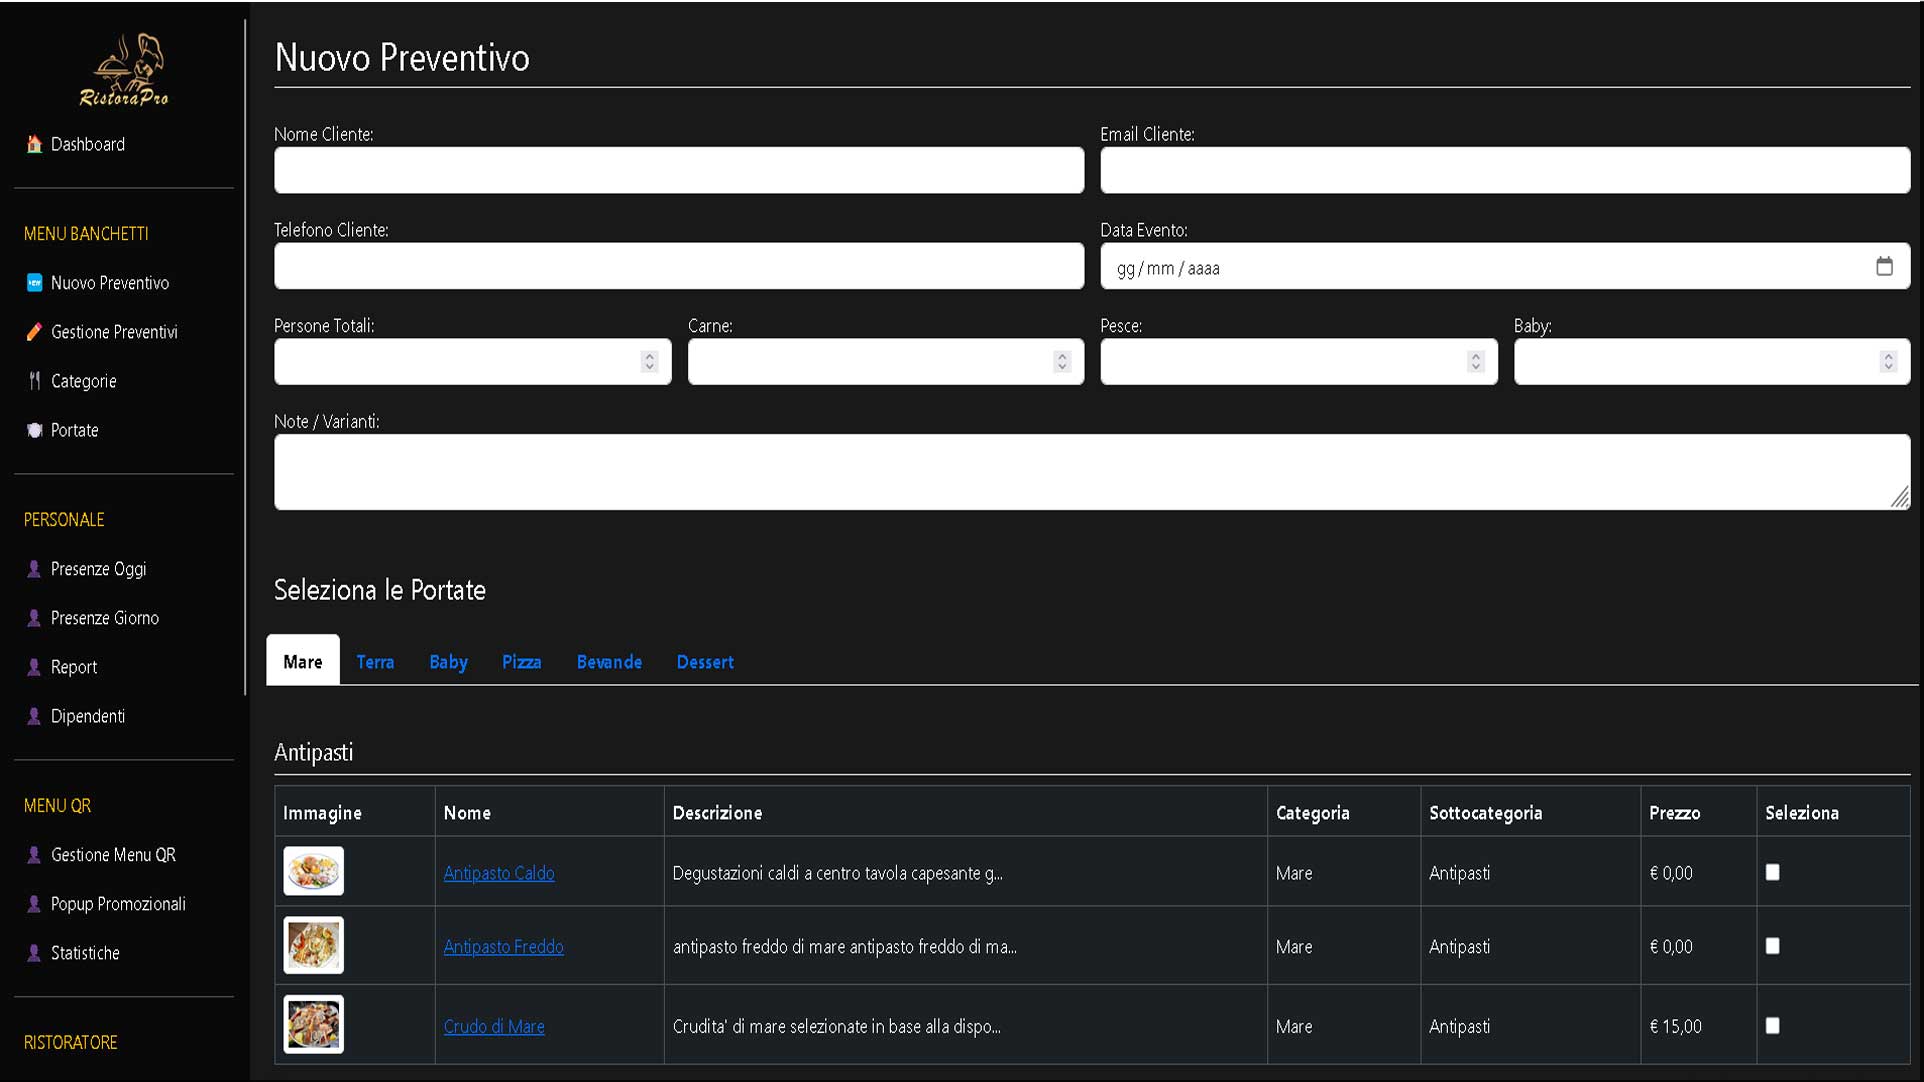Screen dimensions: 1924x1082
Task: Click the RistoraPro logo
Action: pyautogui.click(x=124, y=70)
